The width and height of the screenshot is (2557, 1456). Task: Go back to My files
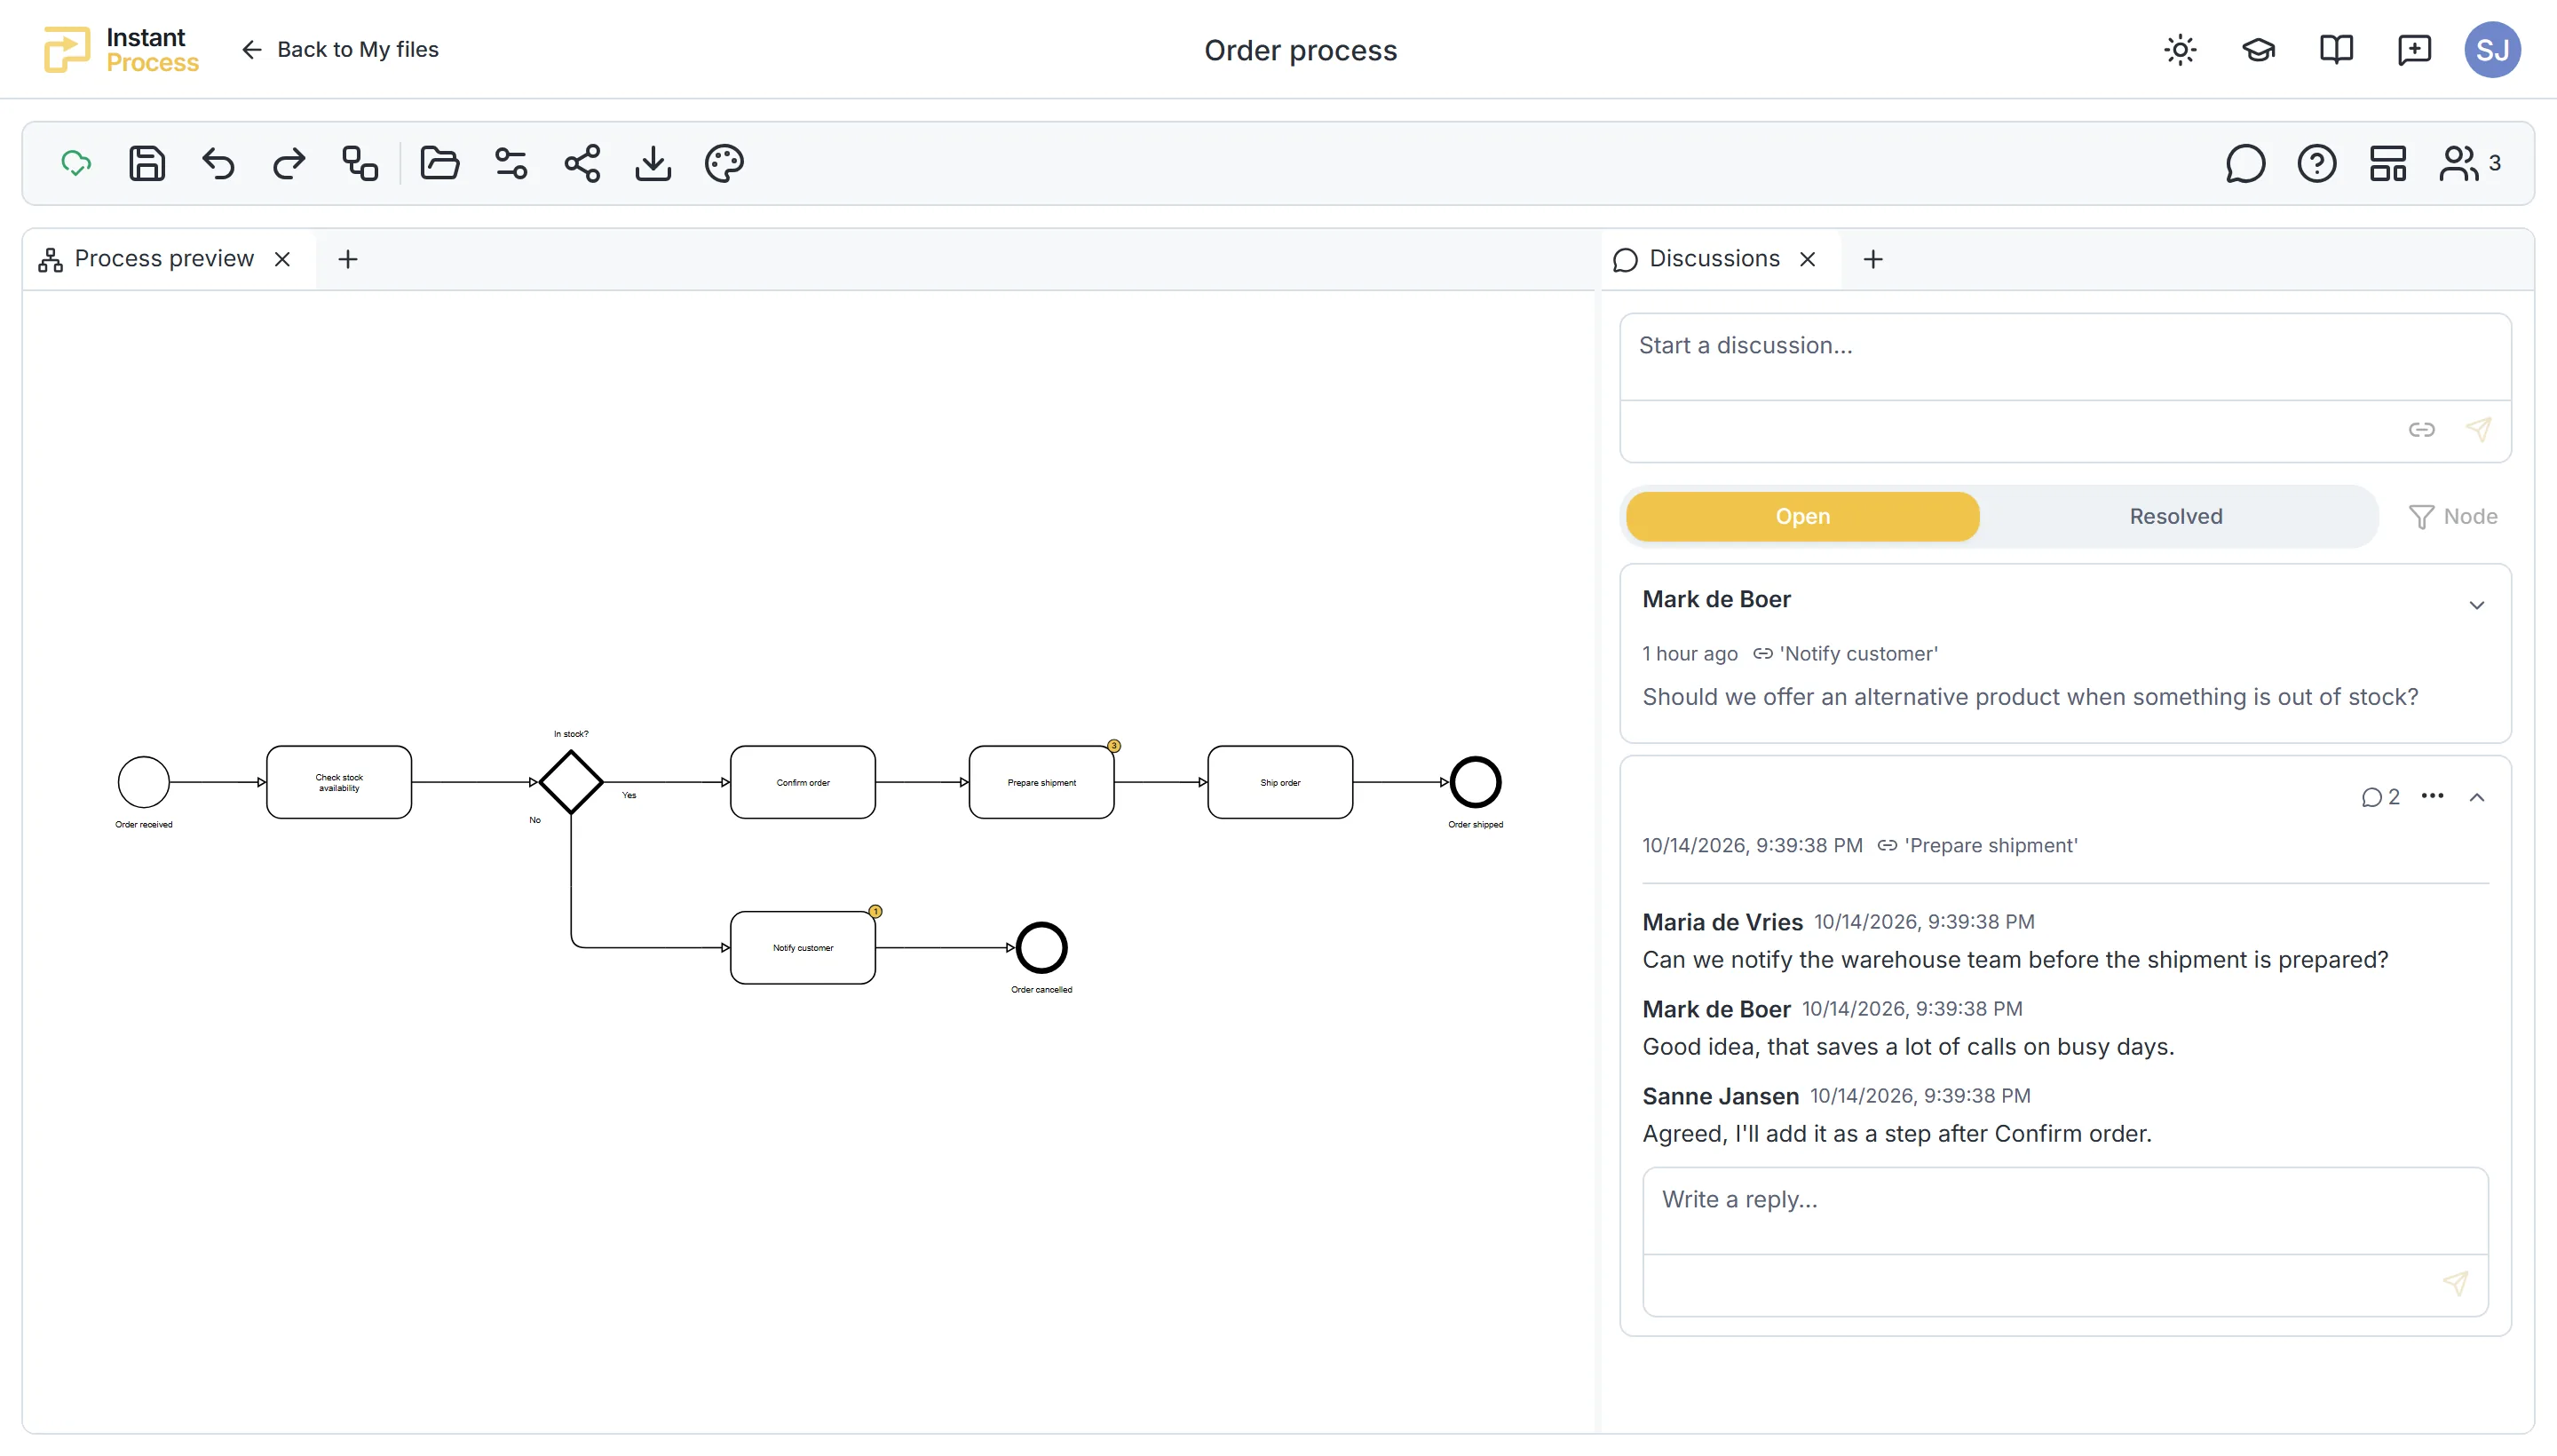coord(340,49)
